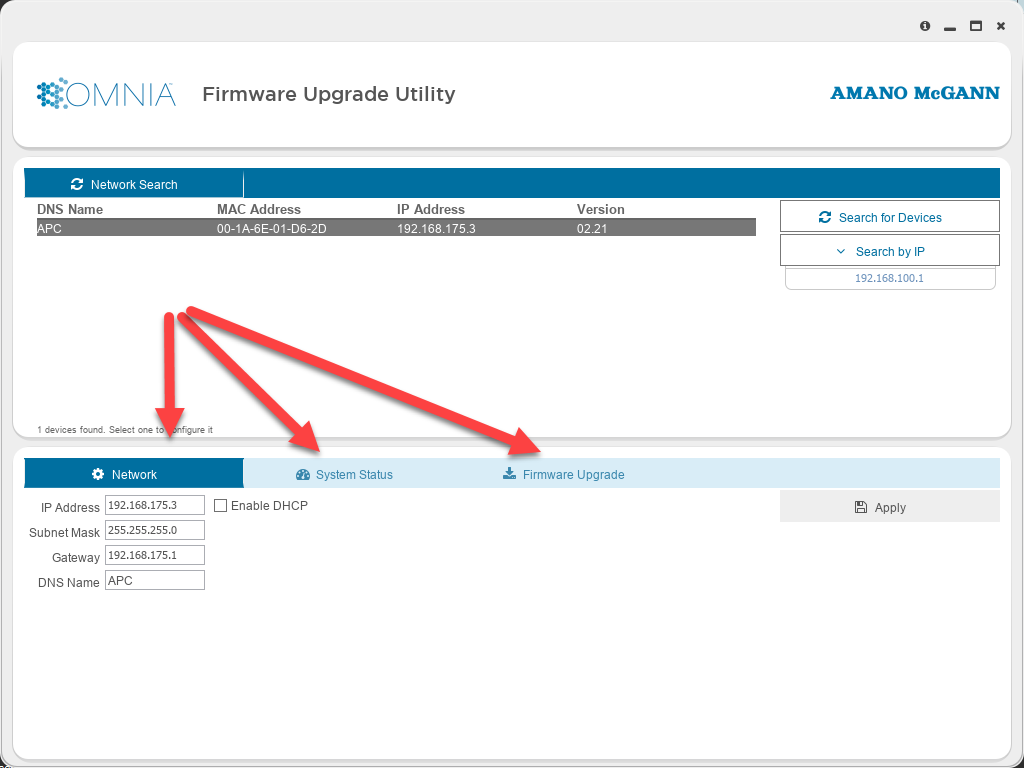This screenshot has height=768, width=1024.
Task: Click the download icon beside Firmware Upgrade
Action: click(x=509, y=473)
